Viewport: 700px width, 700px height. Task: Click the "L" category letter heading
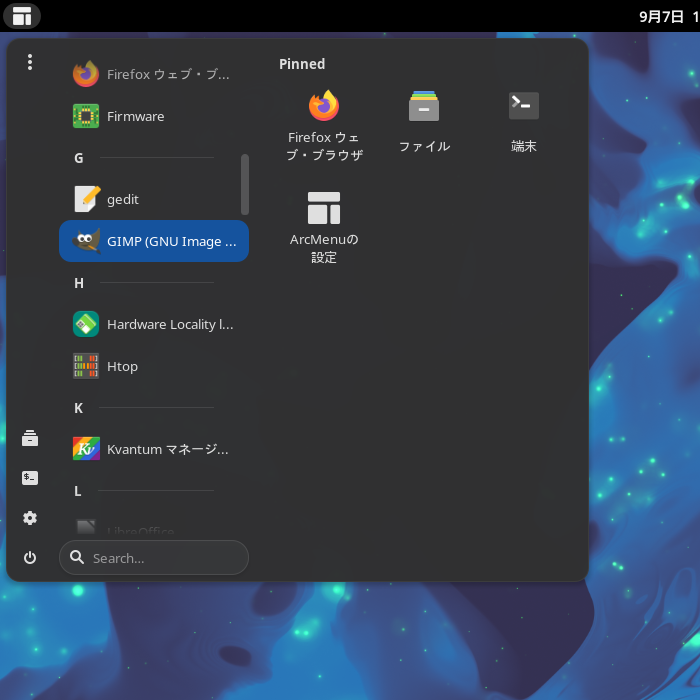click(x=78, y=491)
